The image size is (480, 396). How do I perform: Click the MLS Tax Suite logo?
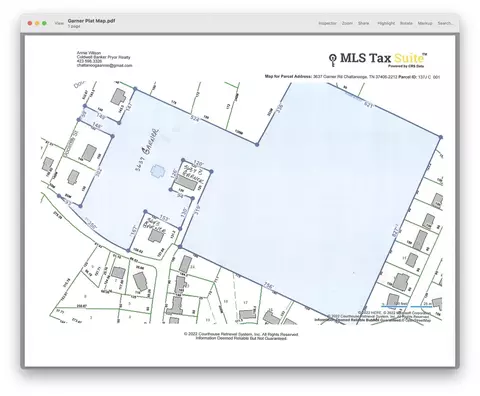378,59
